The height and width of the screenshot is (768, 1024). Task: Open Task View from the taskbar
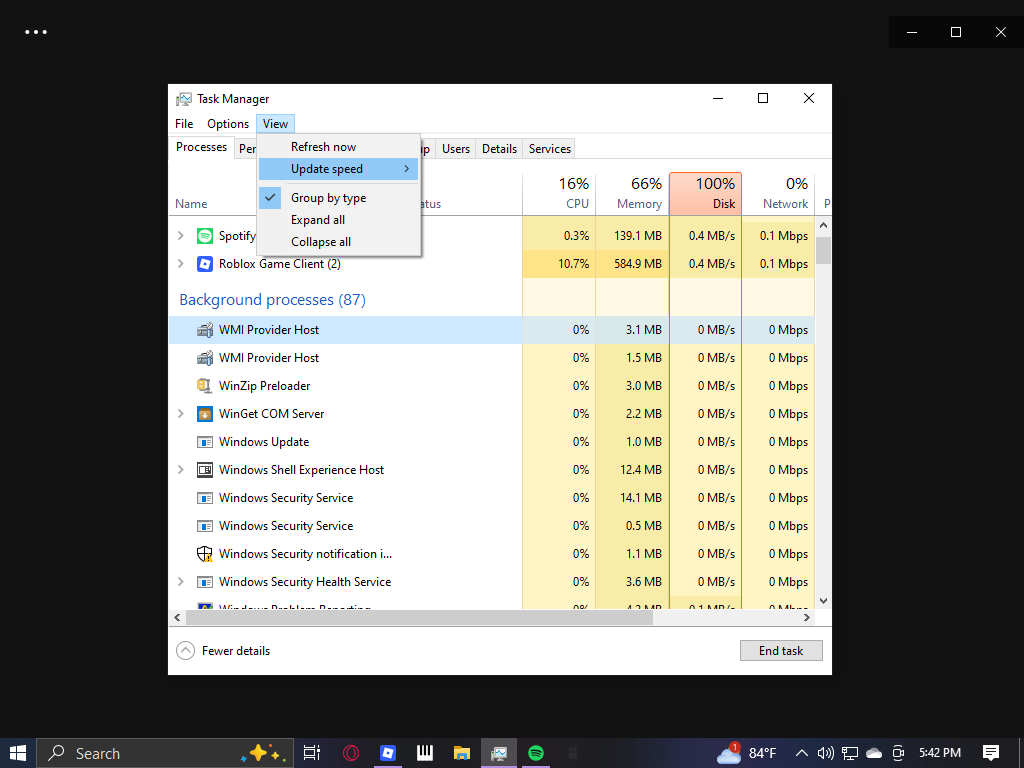click(312, 753)
